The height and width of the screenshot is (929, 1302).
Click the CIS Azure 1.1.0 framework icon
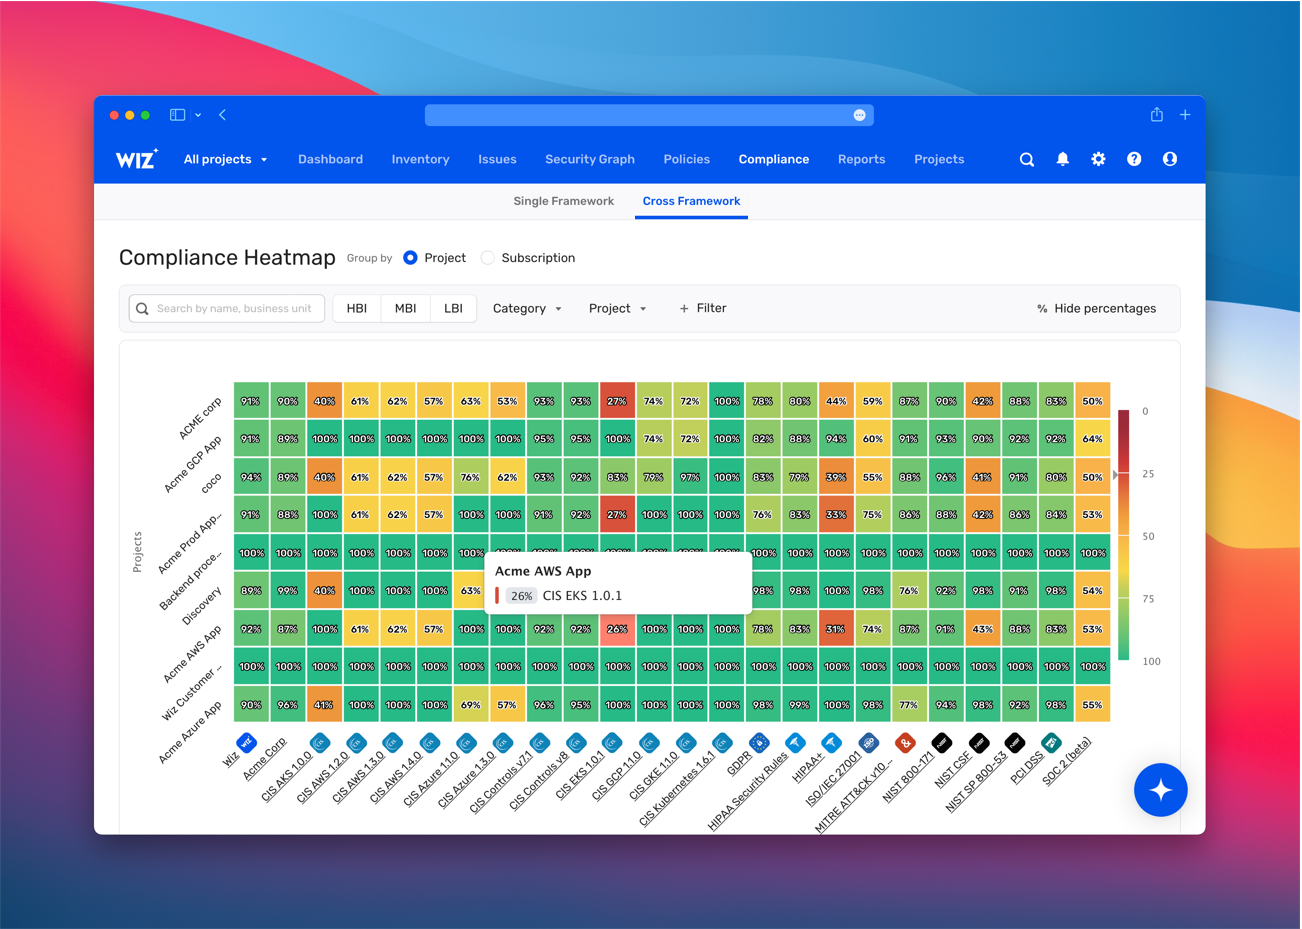(x=466, y=743)
